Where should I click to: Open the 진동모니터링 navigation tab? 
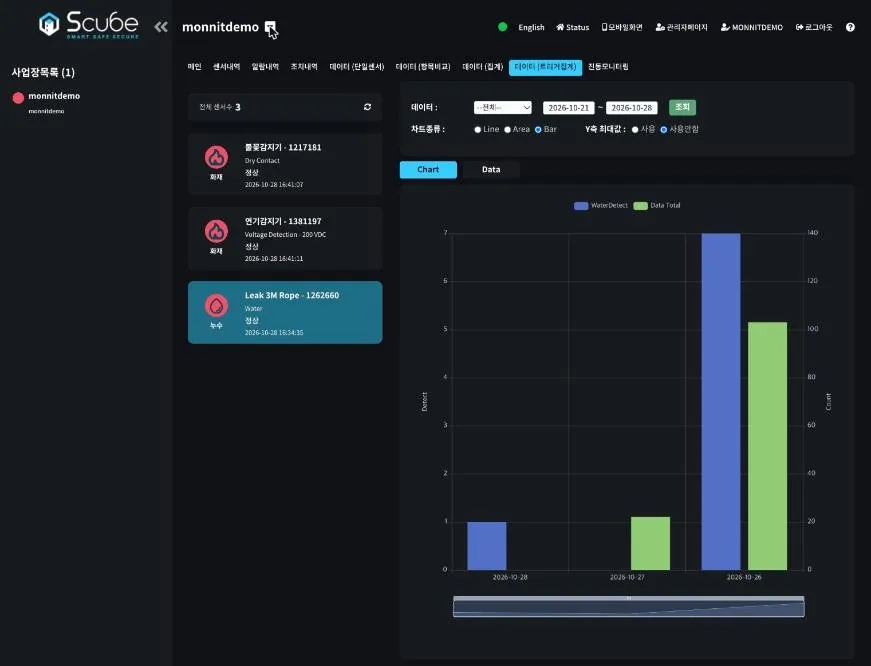[x=608, y=67]
